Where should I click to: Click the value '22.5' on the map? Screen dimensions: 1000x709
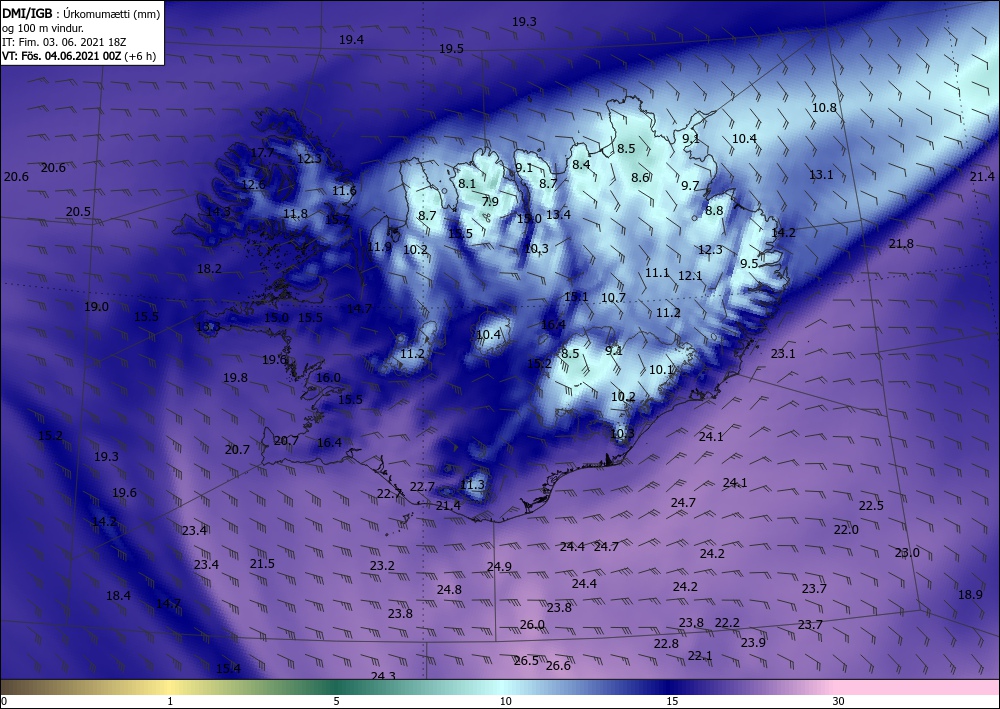click(x=871, y=506)
